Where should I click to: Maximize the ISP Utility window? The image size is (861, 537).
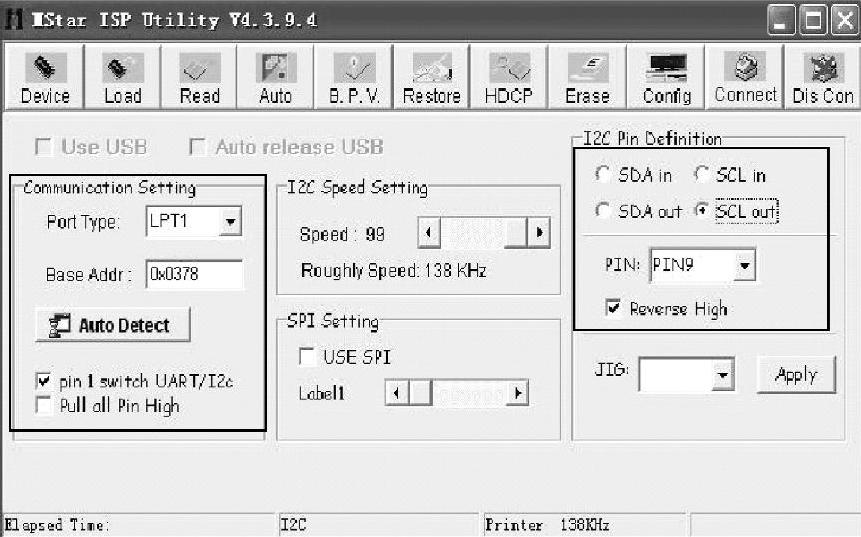pos(813,20)
